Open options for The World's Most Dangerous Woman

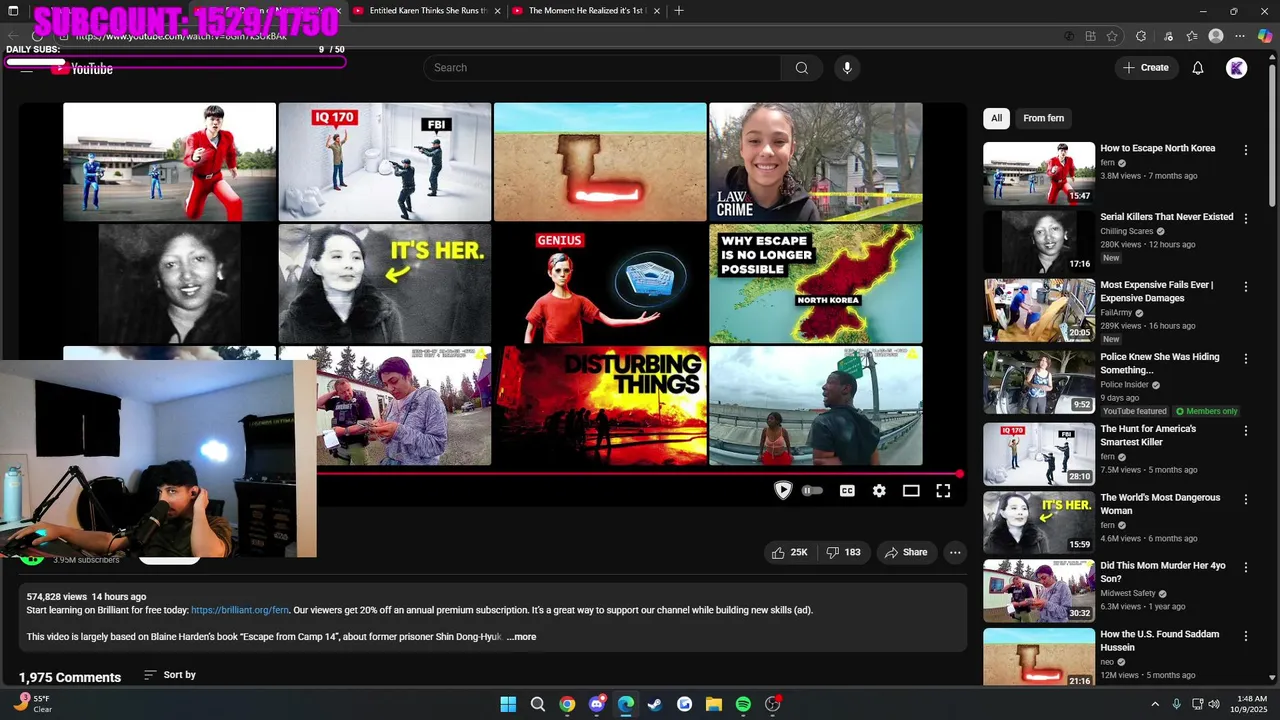(x=1245, y=499)
